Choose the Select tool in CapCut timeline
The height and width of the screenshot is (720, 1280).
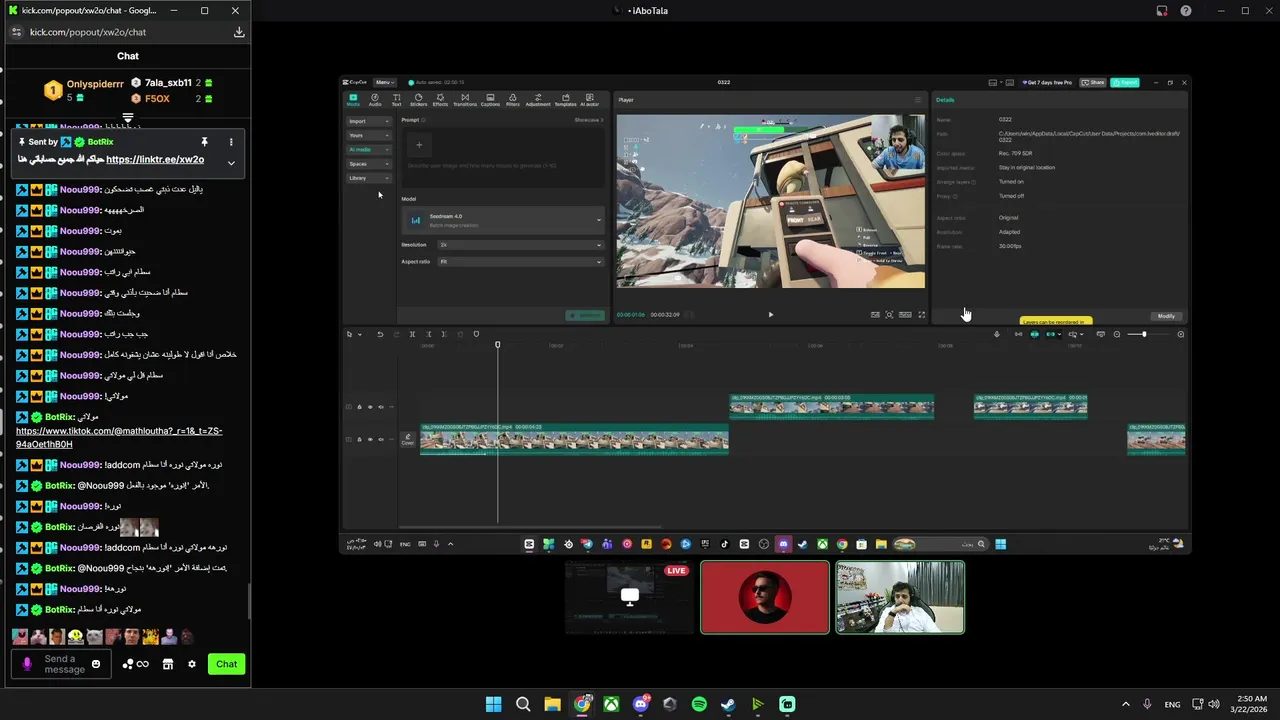(x=350, y=334)
